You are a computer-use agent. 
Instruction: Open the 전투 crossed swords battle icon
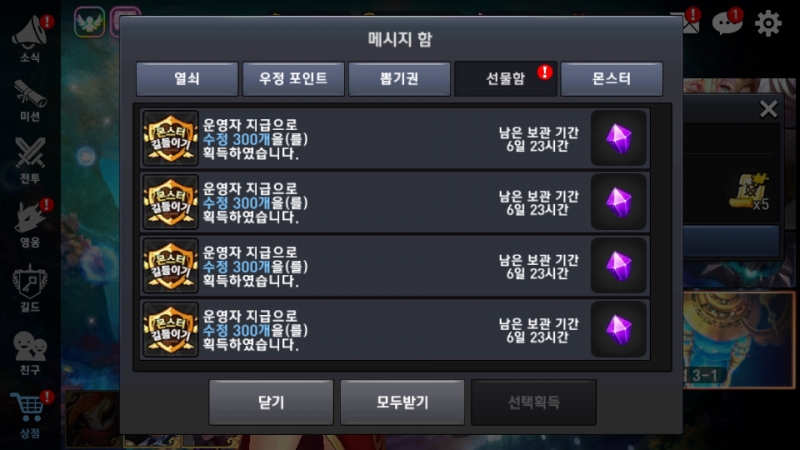click(30, 160)
